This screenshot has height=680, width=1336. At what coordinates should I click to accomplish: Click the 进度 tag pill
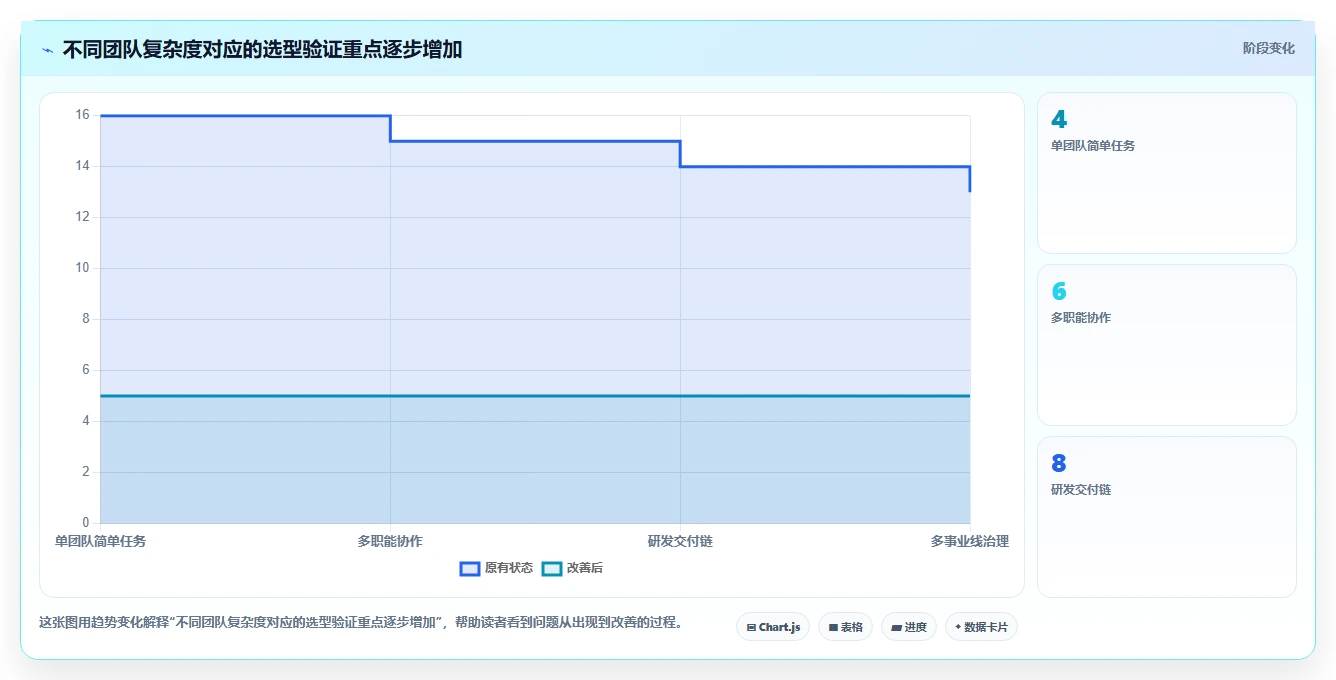(x=909, y=627)
